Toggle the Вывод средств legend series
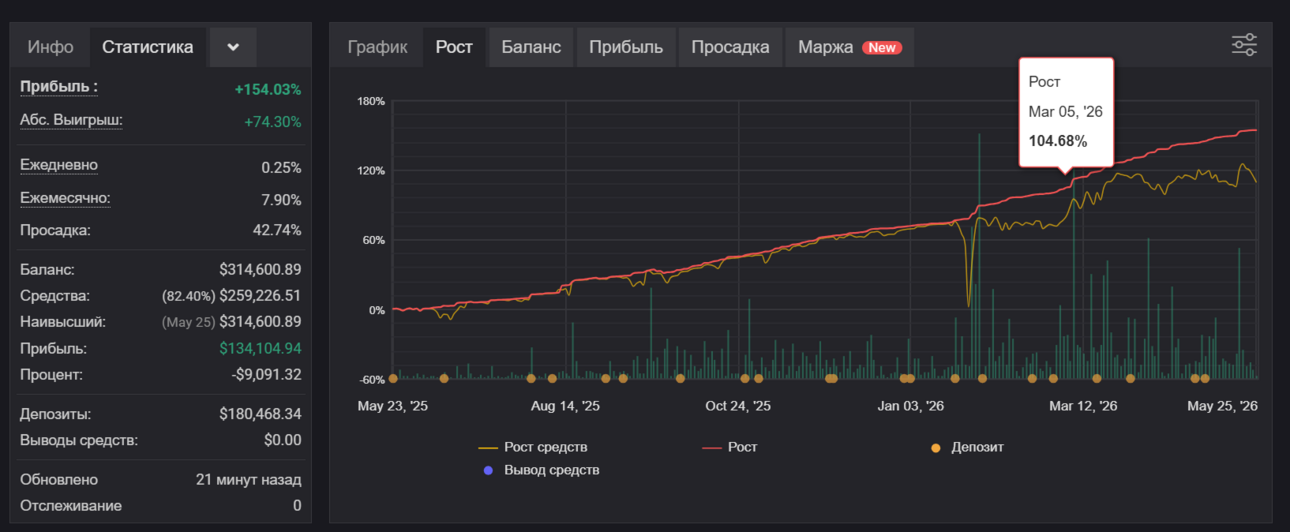Image resolution: width=1290 pixels, height=532 pixels. [x=541, y=470]
